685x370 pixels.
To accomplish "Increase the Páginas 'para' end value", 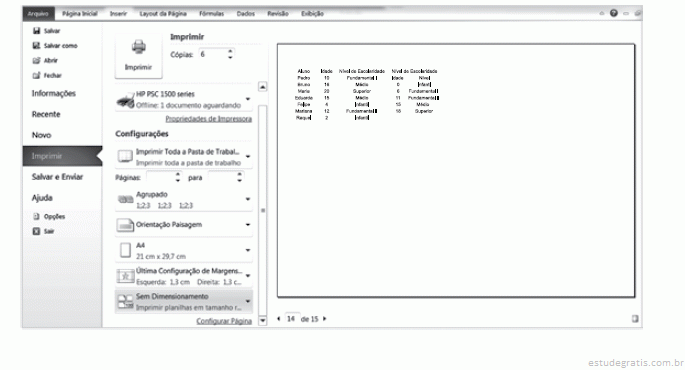I will 239,174.
